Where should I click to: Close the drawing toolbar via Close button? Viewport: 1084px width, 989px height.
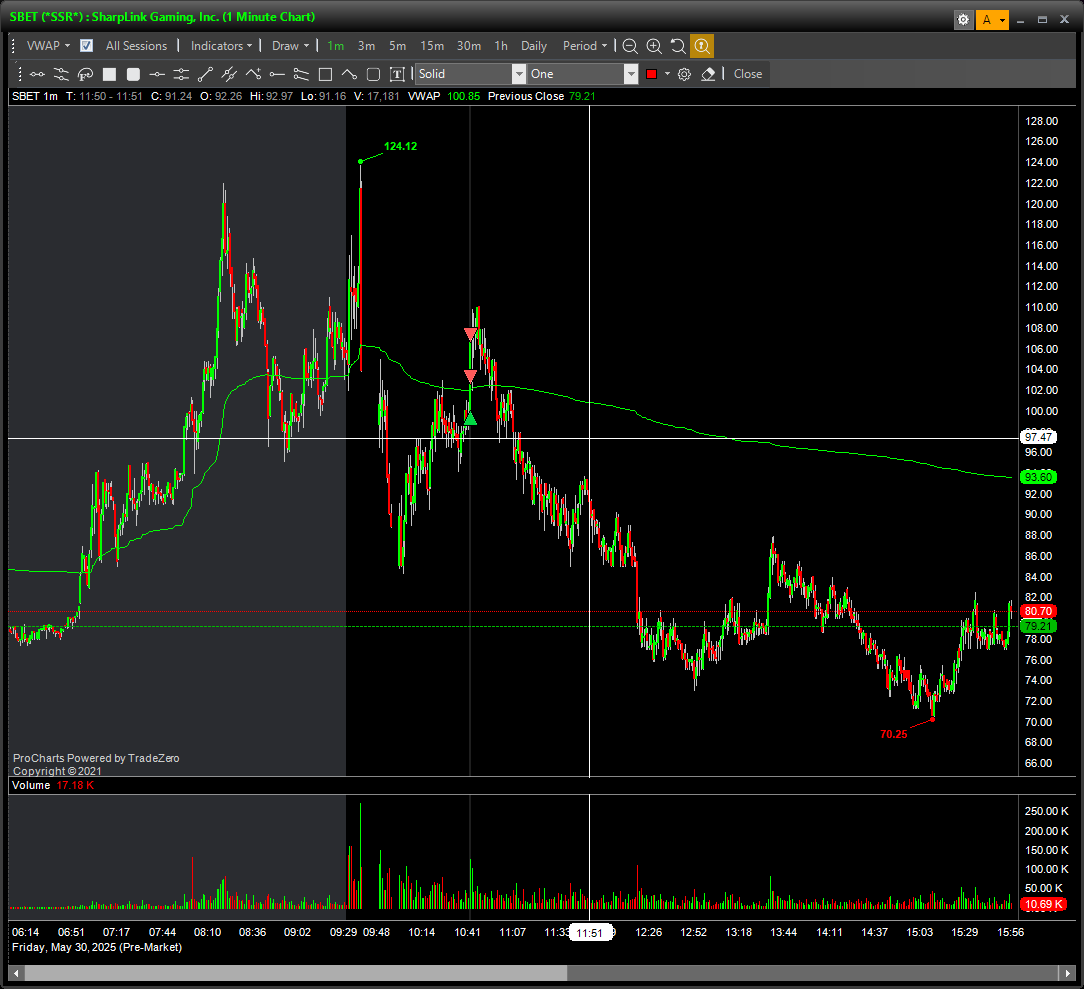pos(747,74)
